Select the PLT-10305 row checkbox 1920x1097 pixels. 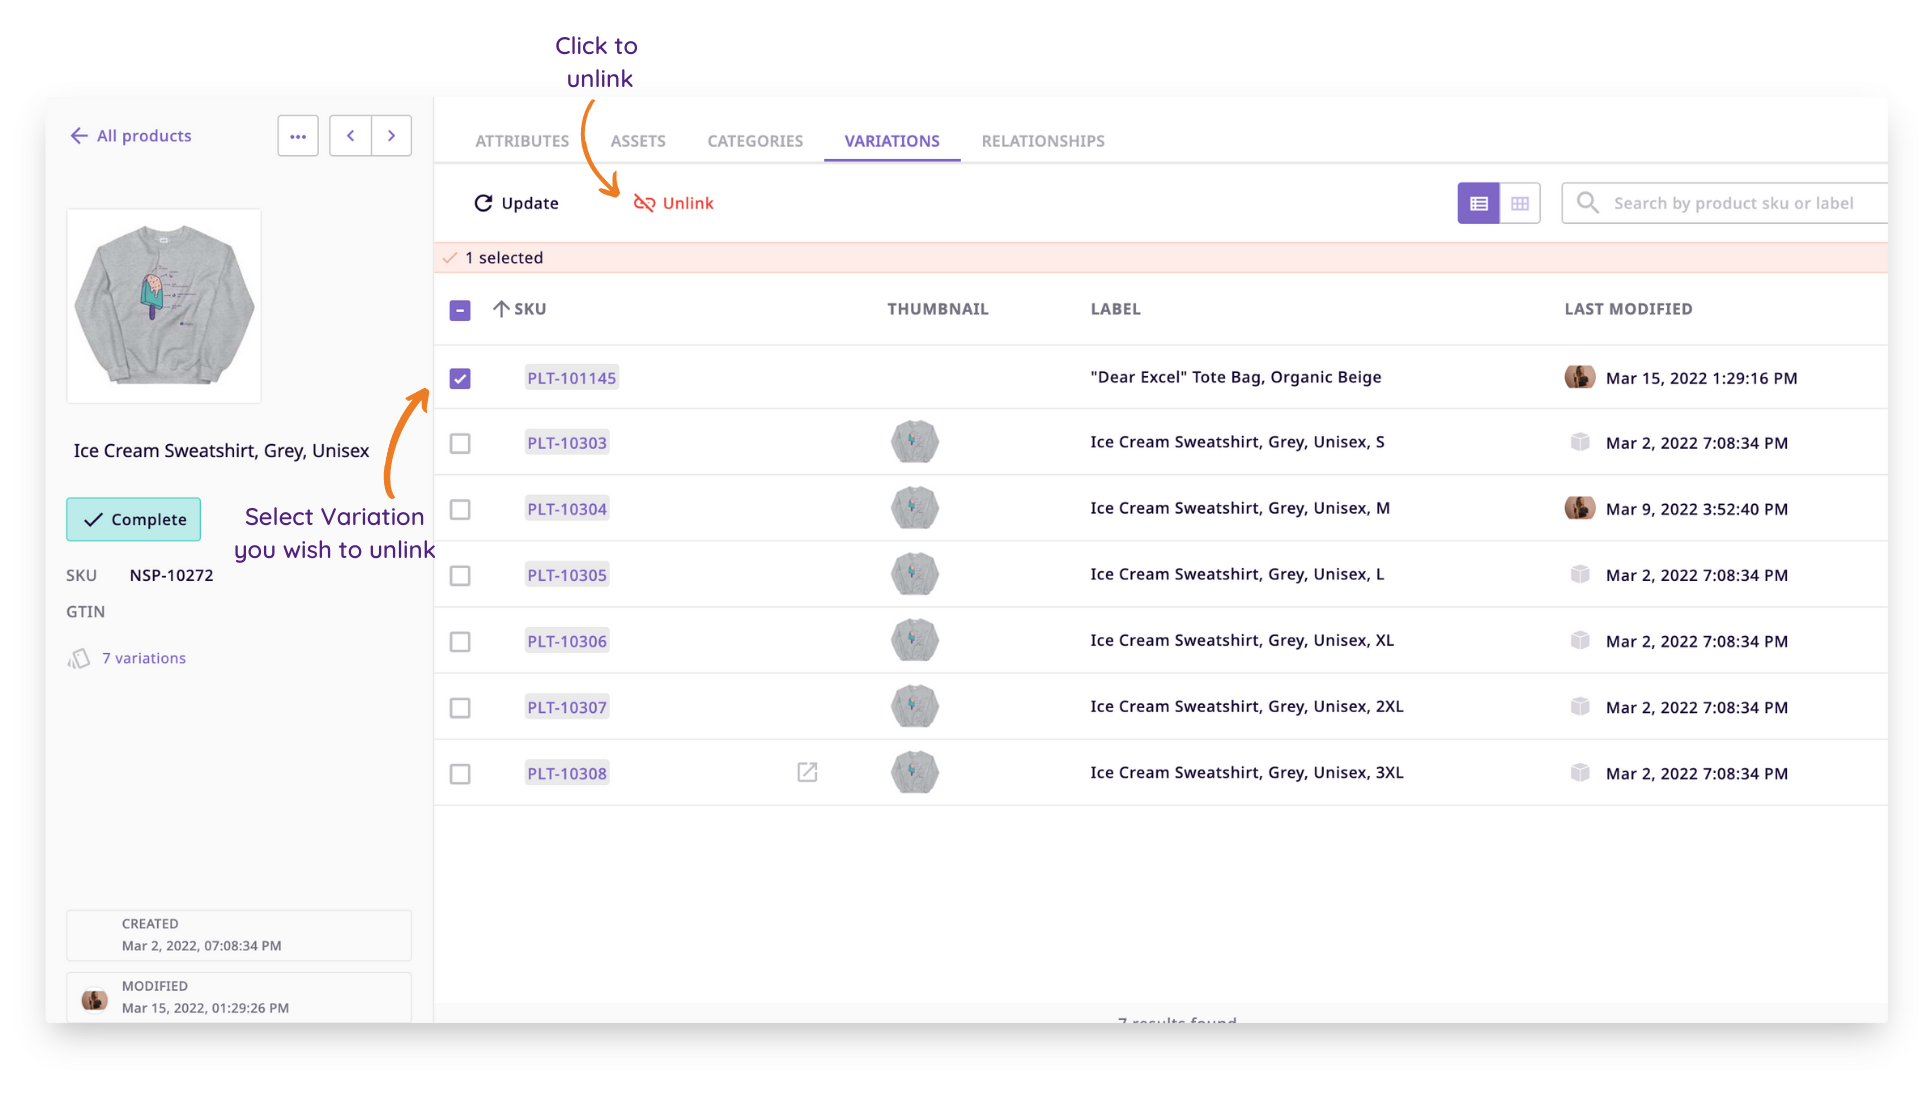[x=460, y=575]
